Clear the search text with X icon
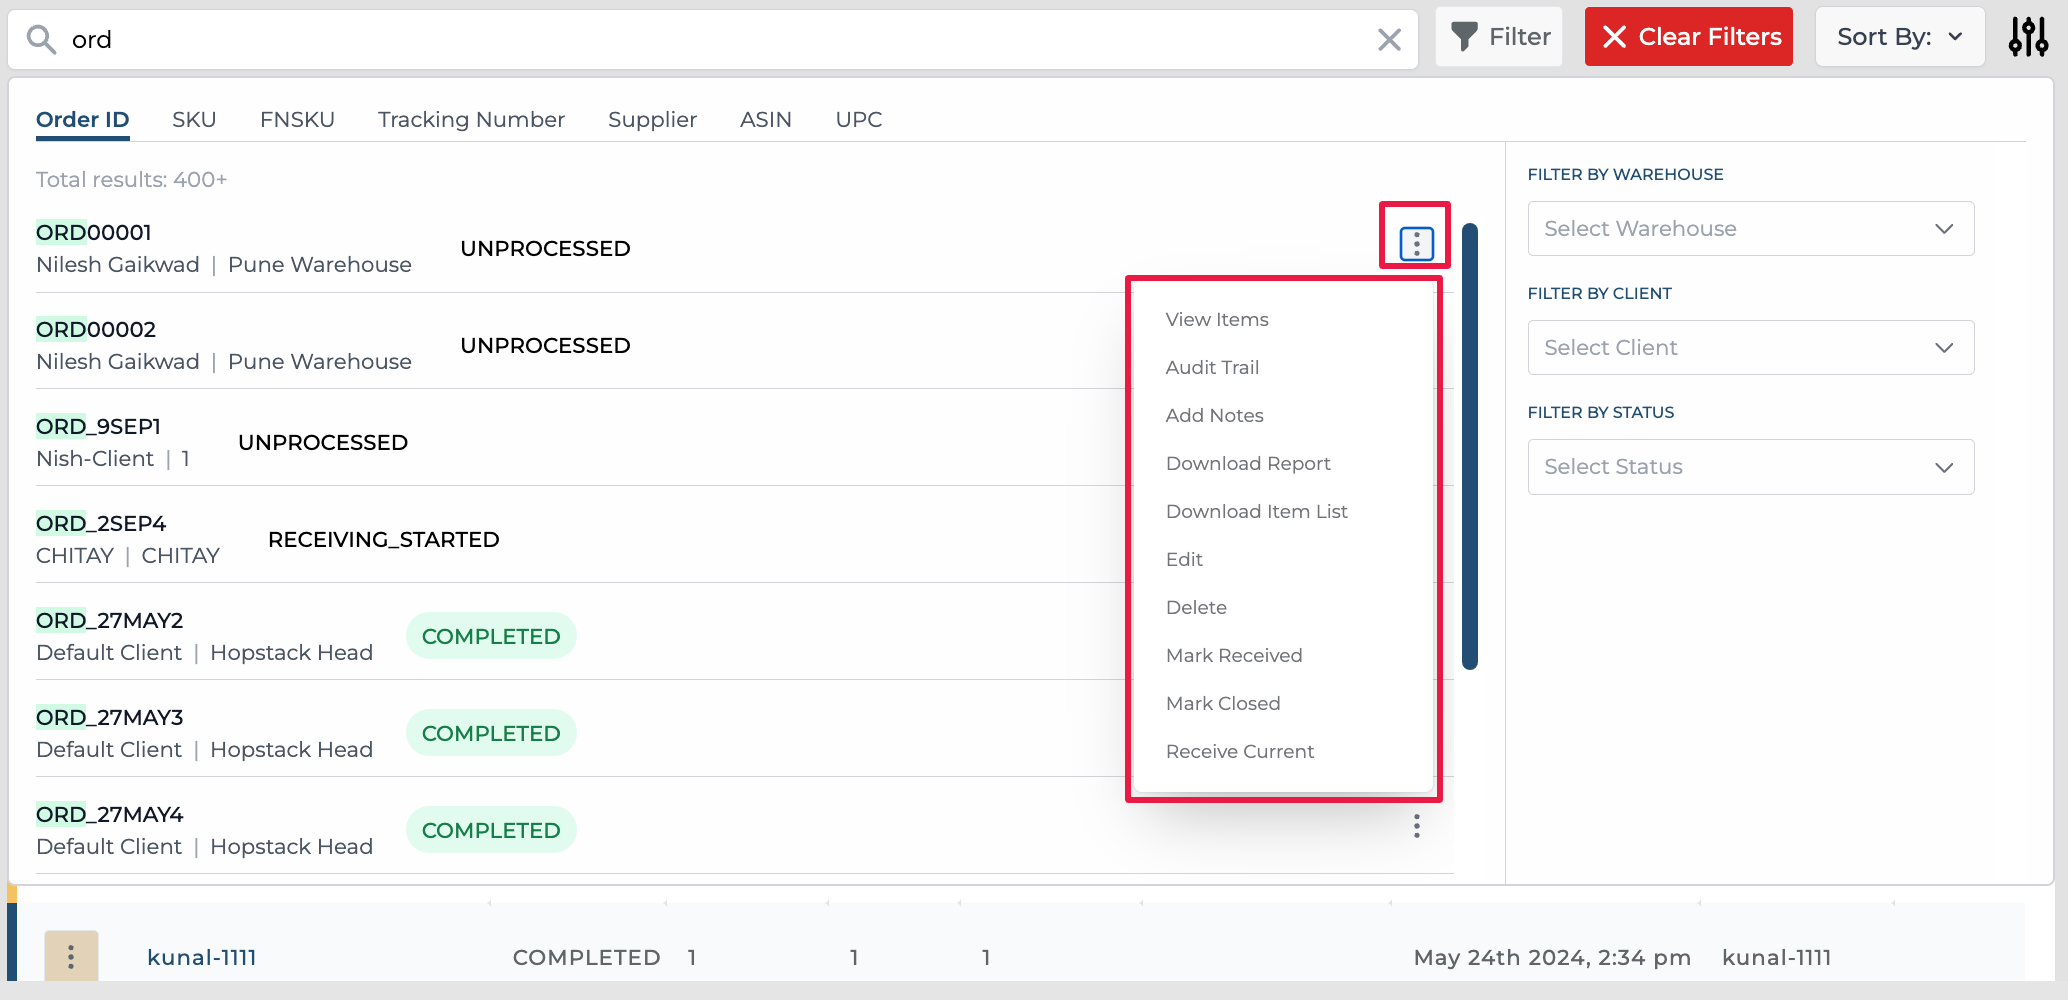2068x1000 pixels. (1389, 40)
